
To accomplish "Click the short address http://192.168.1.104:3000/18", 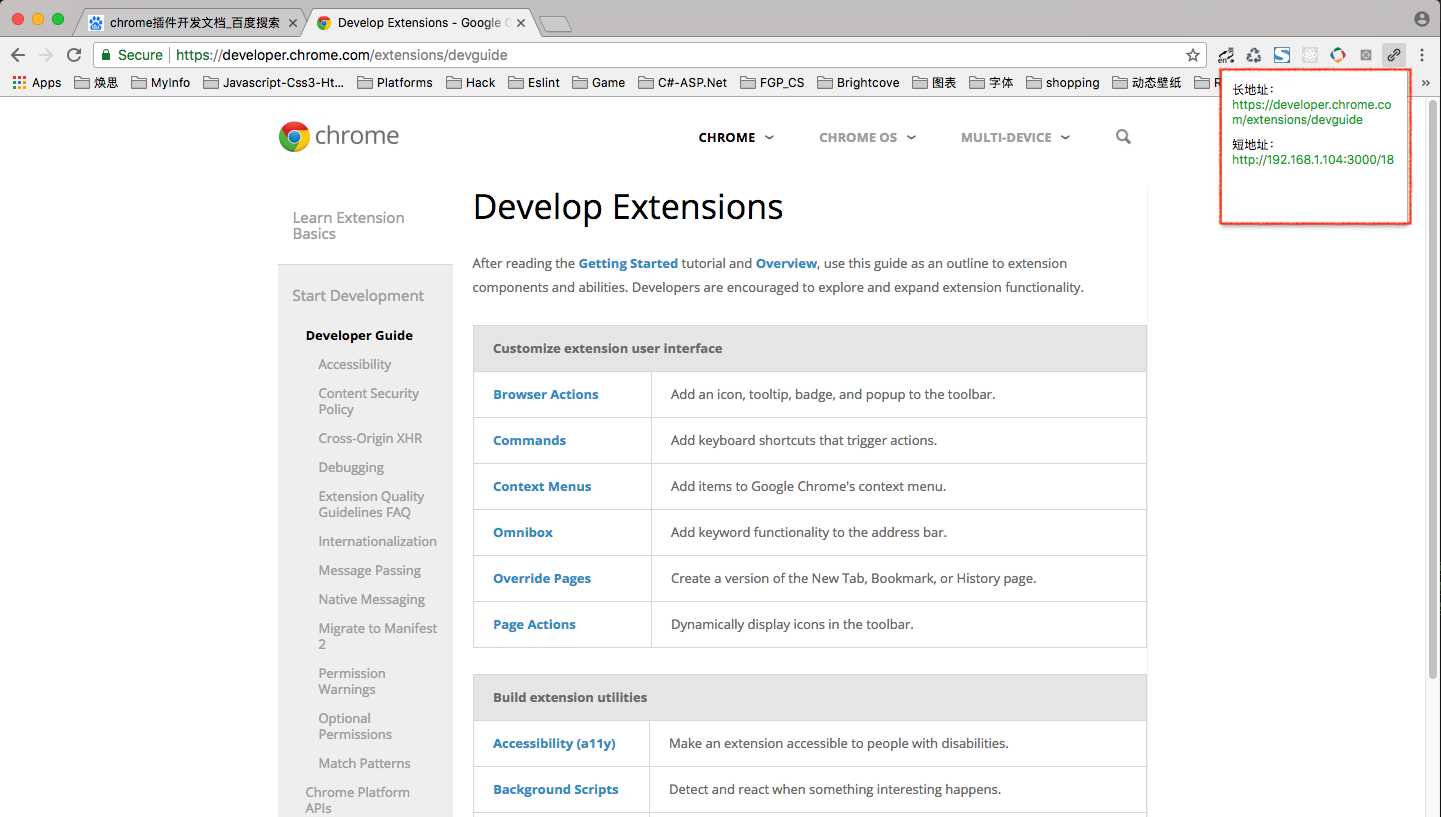I will tap(1313, 160).
